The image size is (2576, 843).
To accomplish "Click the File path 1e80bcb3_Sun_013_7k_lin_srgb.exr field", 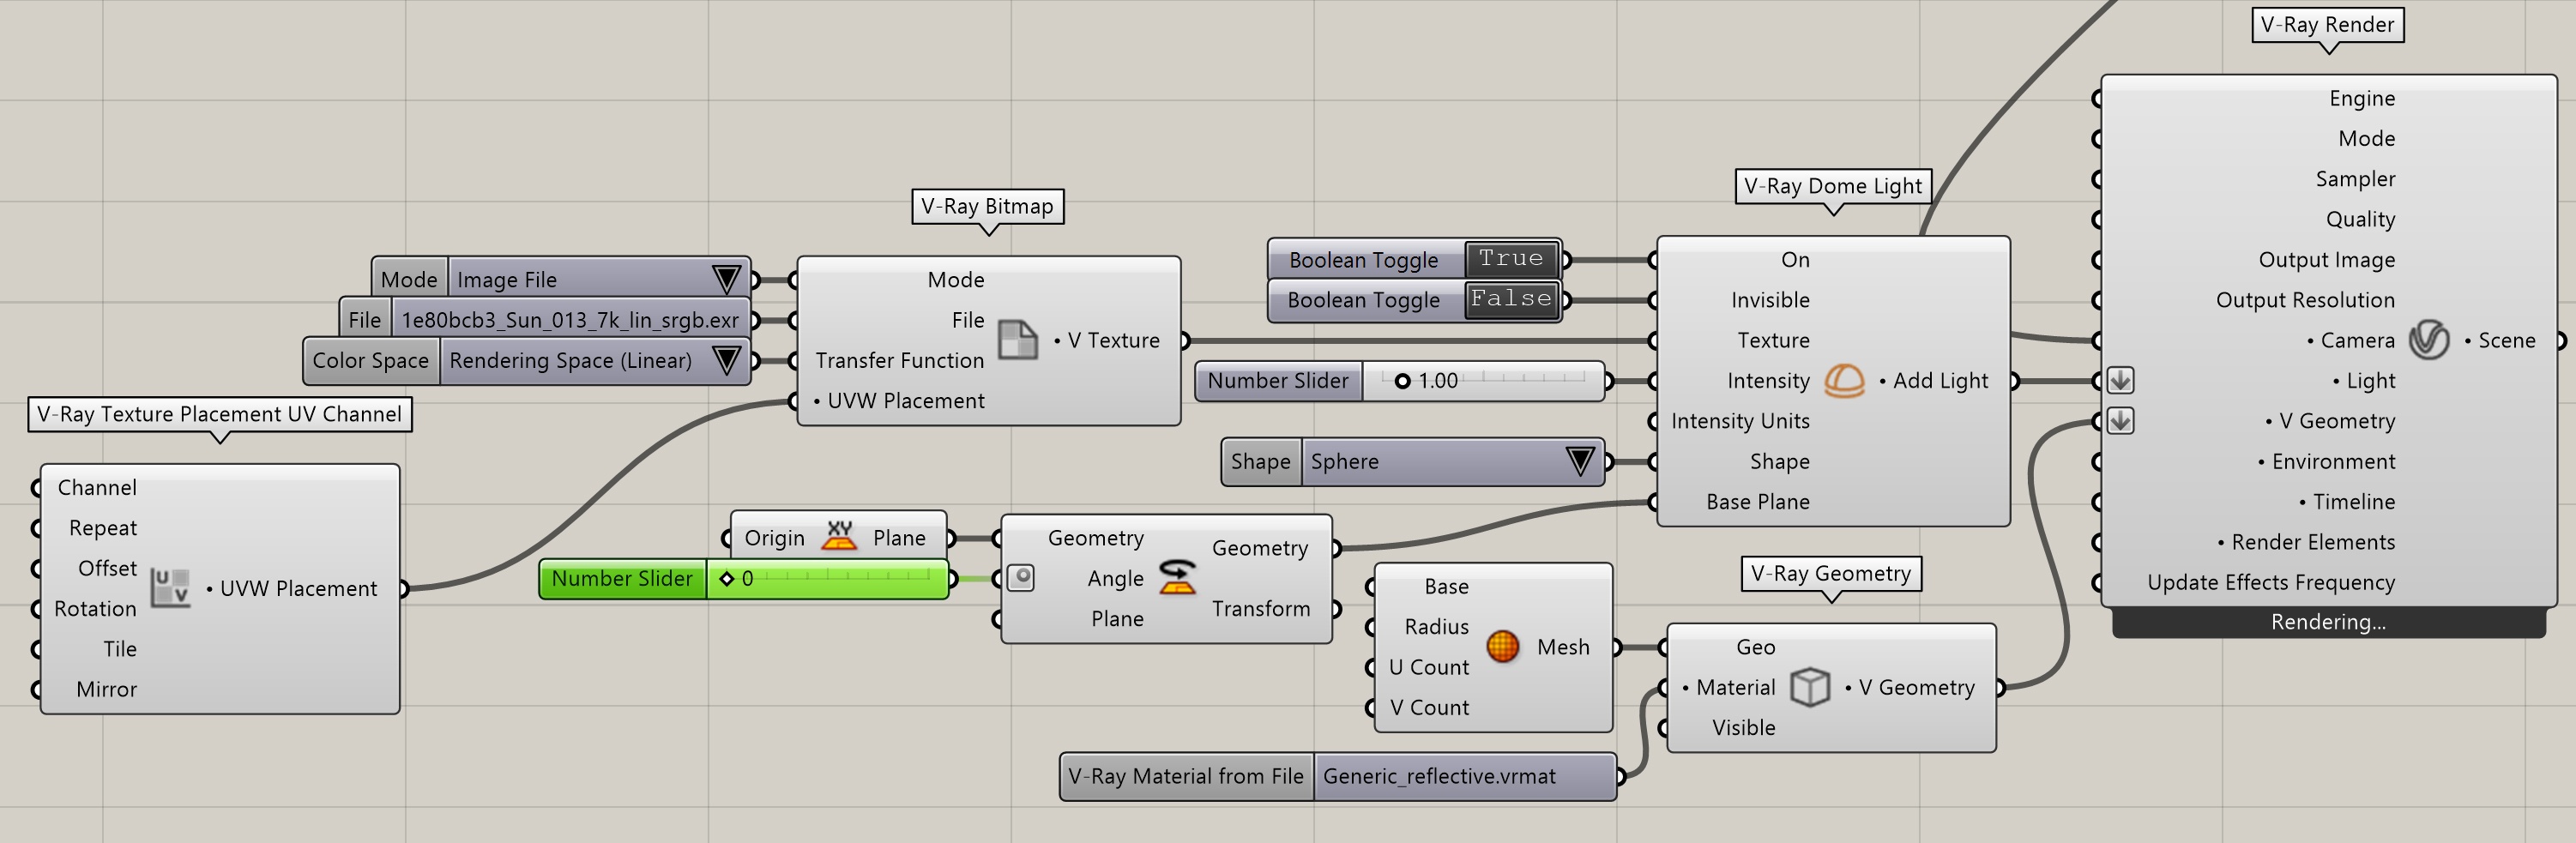I will 570,320.
